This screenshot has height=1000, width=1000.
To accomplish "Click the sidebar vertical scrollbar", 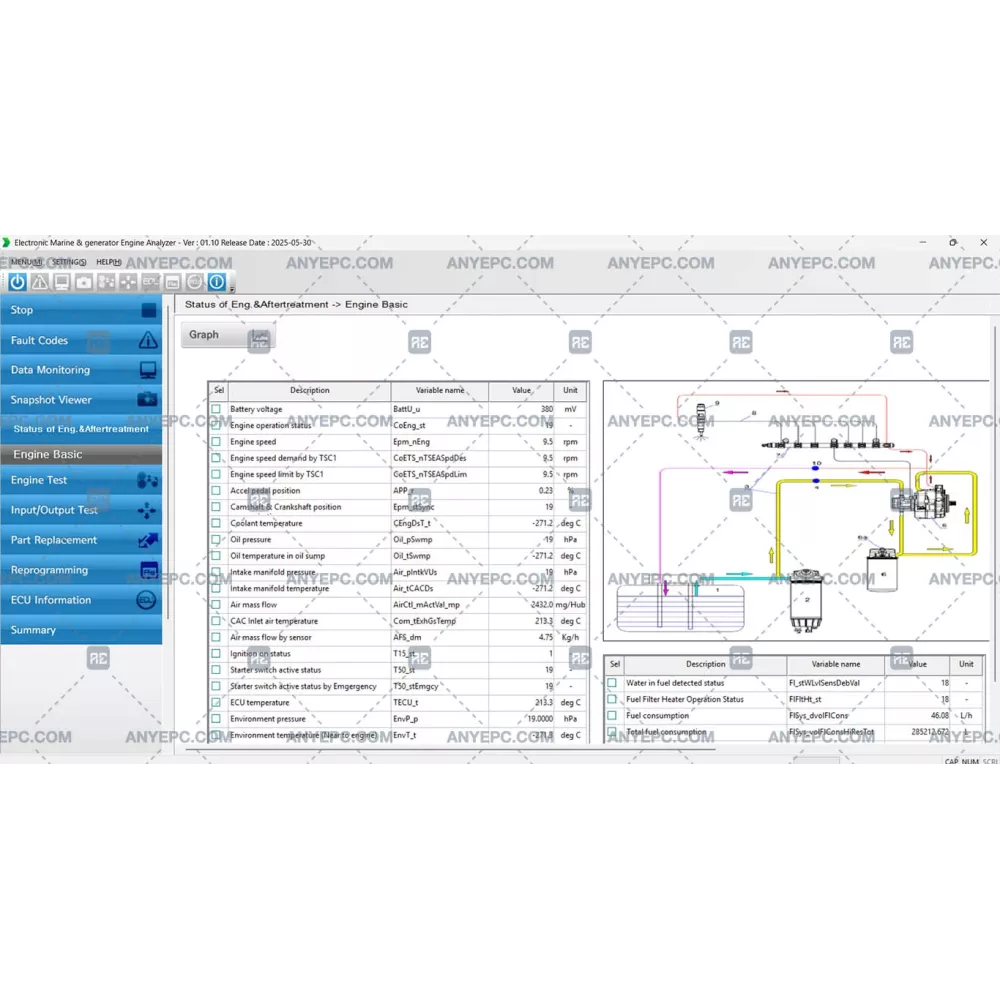I will point(166,460).
